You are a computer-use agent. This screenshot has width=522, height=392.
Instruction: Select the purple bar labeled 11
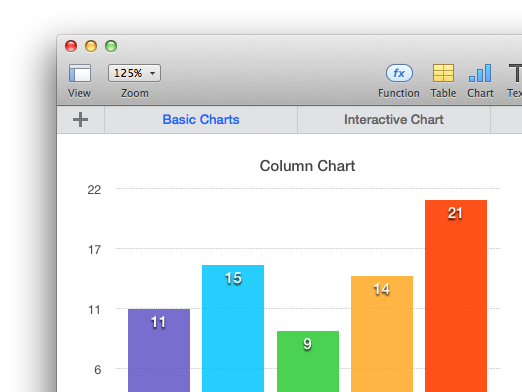point(159,350)
